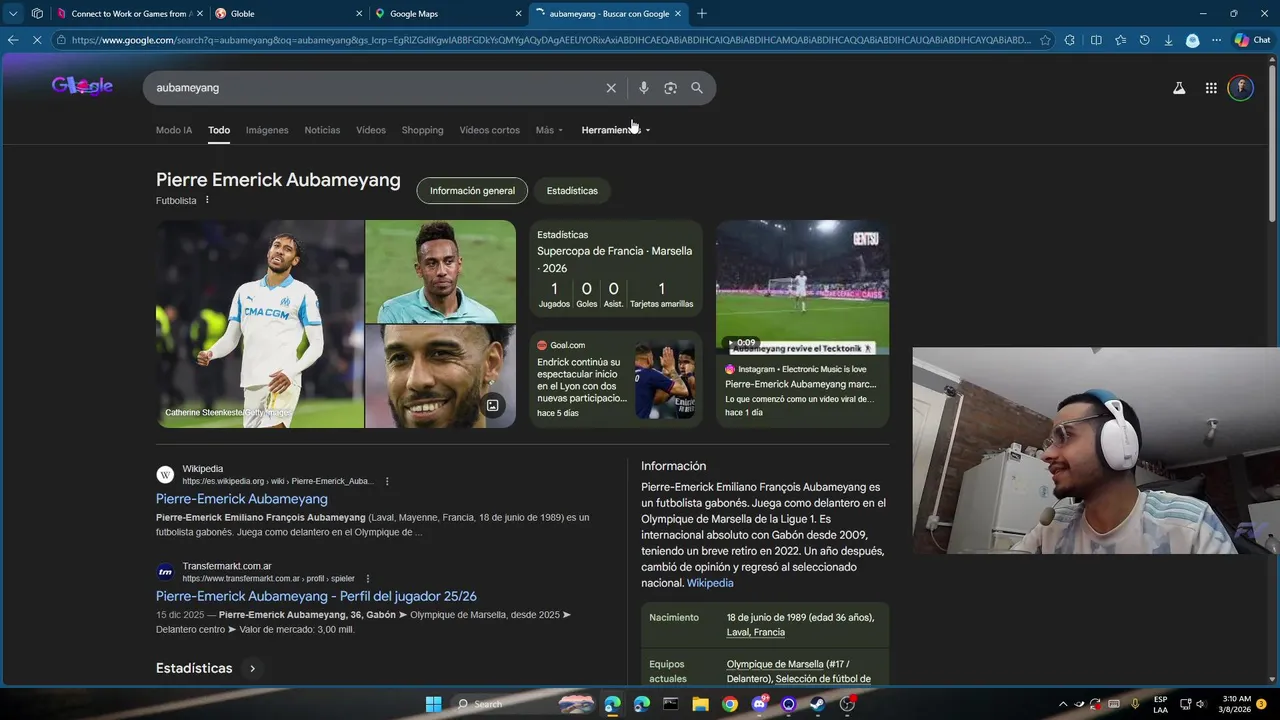This screenshot has height=720, width=1280.
Task: Open a new browser tab
Action: (x=701, y=13)
